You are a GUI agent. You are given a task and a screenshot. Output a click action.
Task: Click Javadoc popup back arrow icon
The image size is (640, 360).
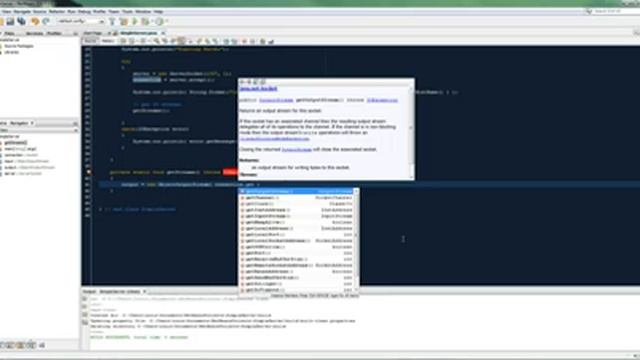pos(242,82)
